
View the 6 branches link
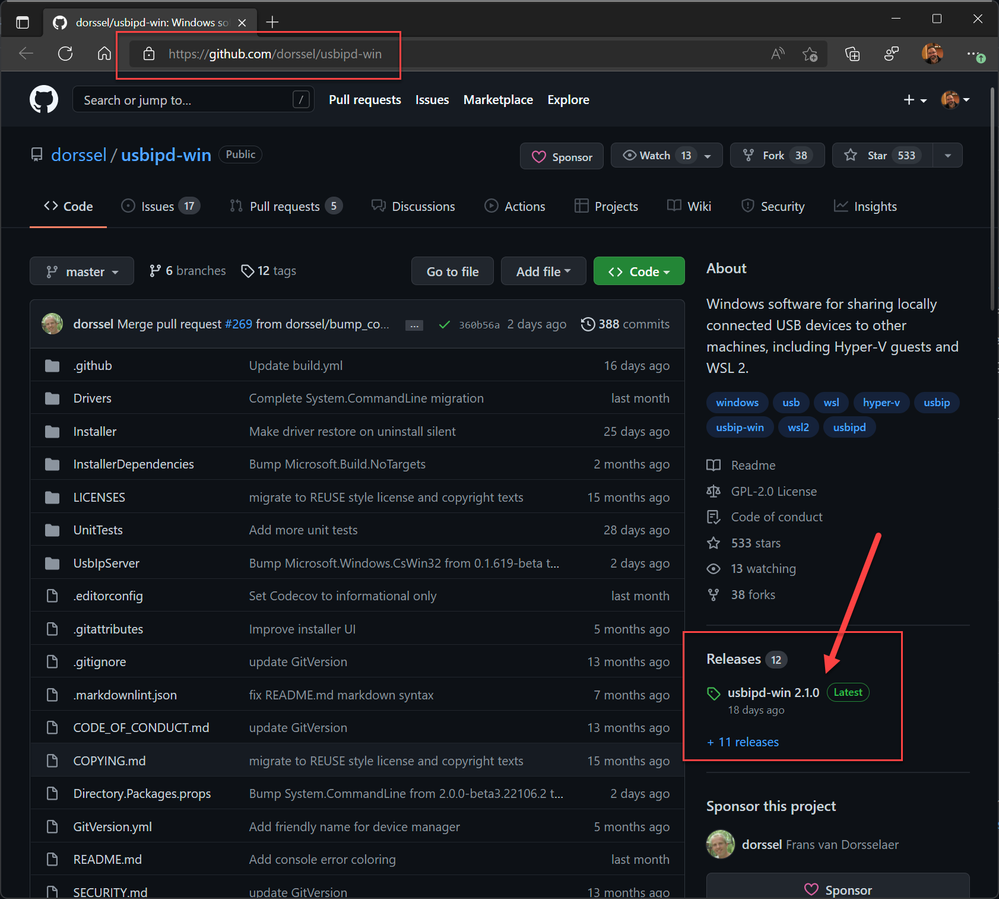pos(187,271)
